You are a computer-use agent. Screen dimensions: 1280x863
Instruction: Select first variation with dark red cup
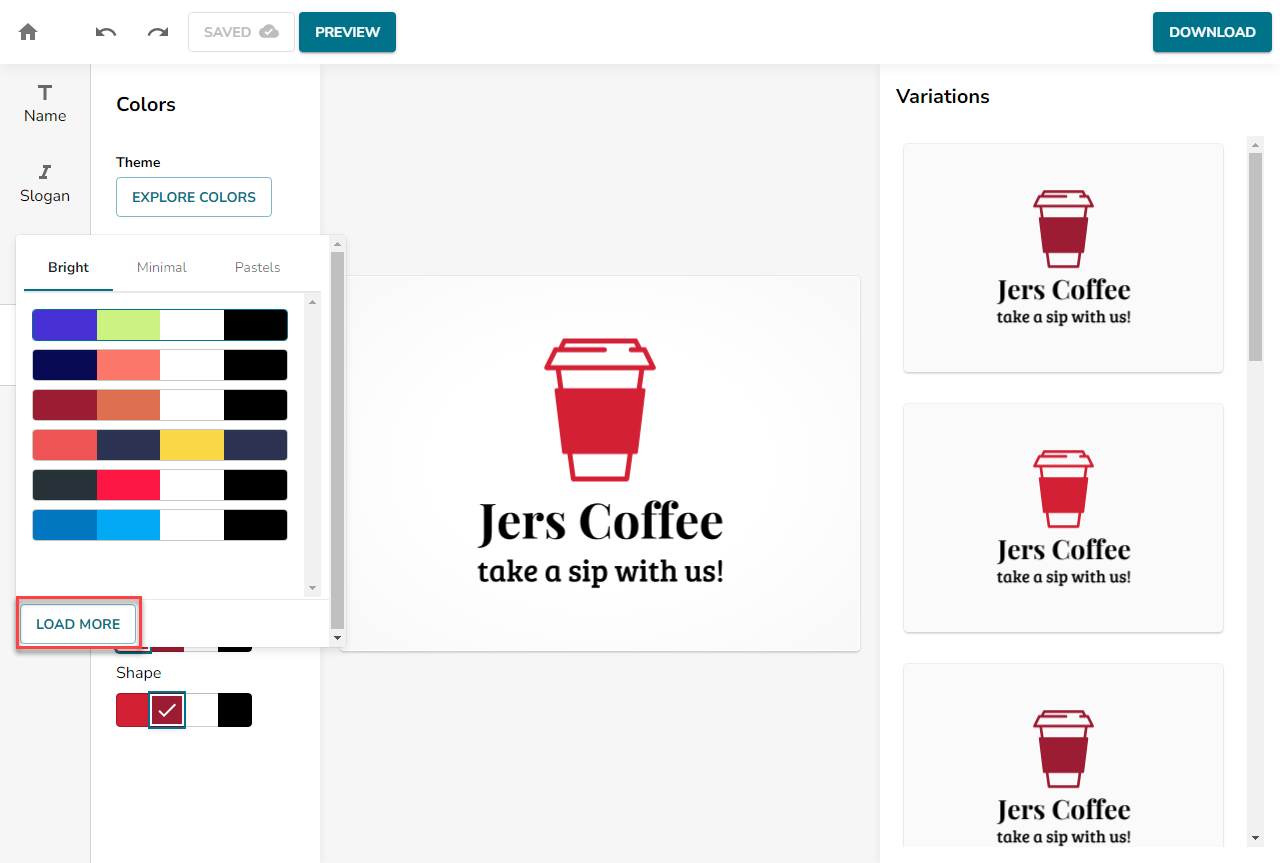(1063, 258)
